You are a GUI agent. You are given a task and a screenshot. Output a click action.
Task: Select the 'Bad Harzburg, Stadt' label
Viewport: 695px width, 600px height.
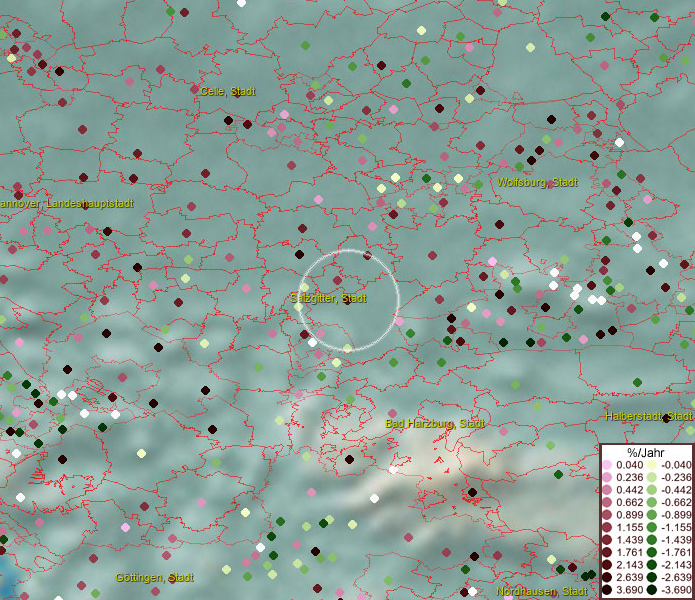coord(435,423)
